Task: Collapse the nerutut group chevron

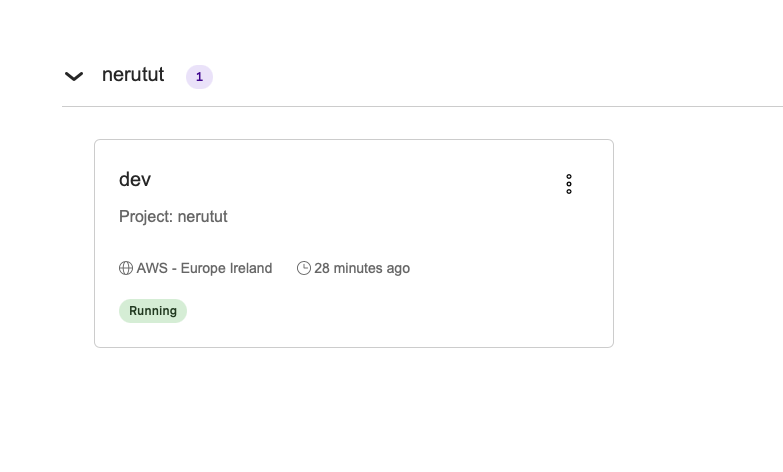Action: pyautogui.click(x=74, y=76)
